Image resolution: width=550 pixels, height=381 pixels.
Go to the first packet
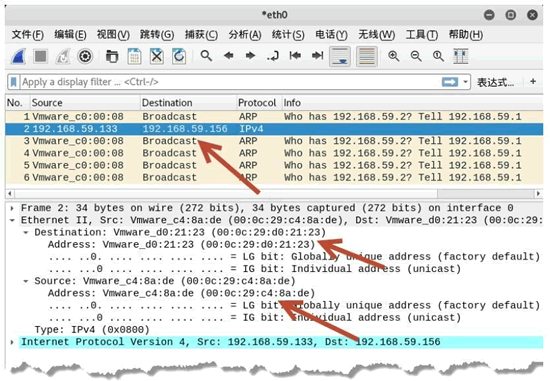[x=295, y=56]
